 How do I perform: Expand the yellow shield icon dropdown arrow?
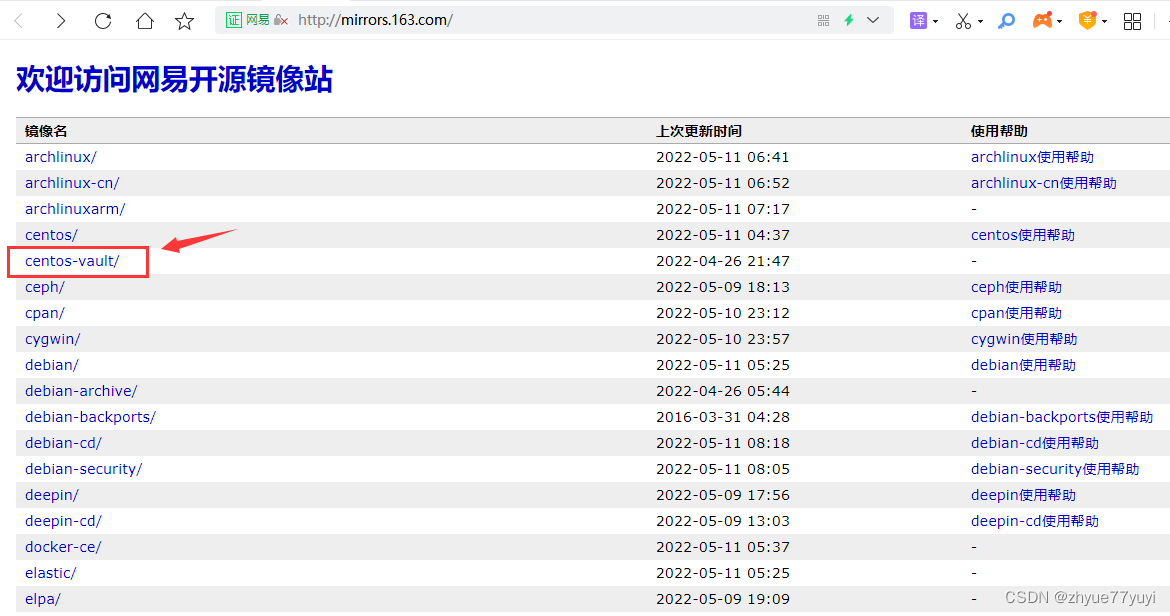click(x=1104, y=22)
